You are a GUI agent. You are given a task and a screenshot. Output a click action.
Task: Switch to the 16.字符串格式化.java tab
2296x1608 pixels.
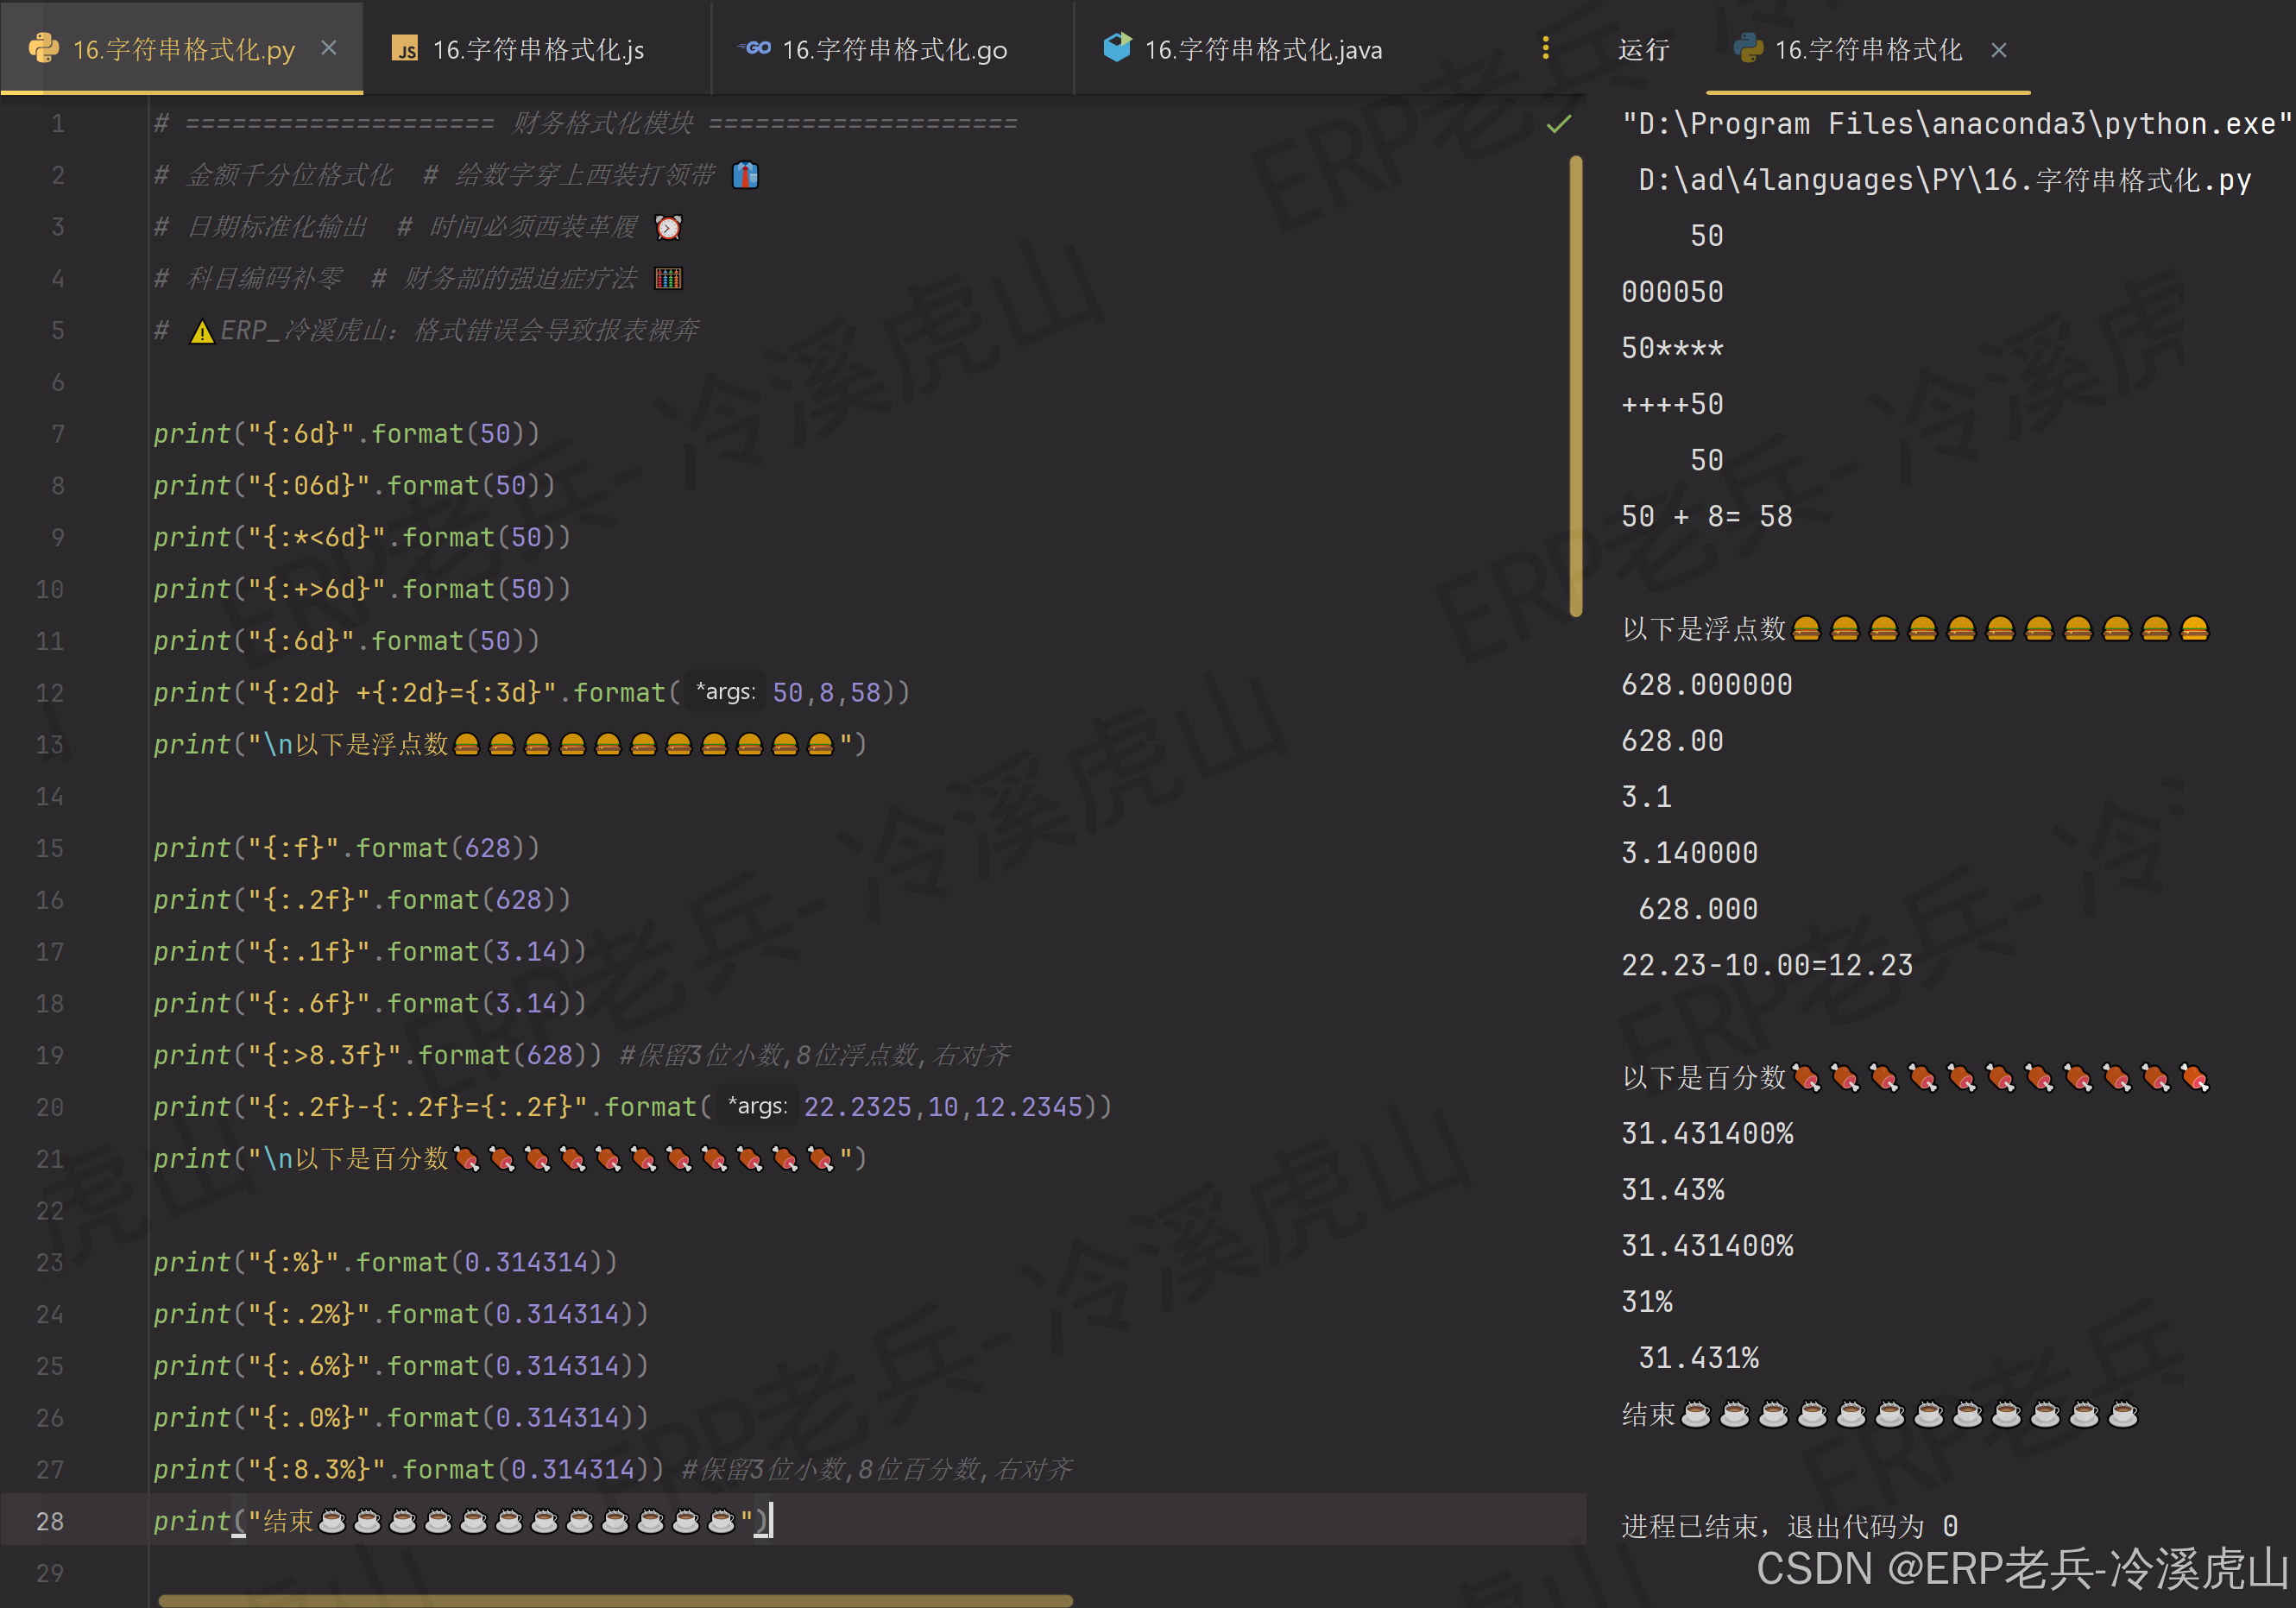click(x=1263, y=48)
